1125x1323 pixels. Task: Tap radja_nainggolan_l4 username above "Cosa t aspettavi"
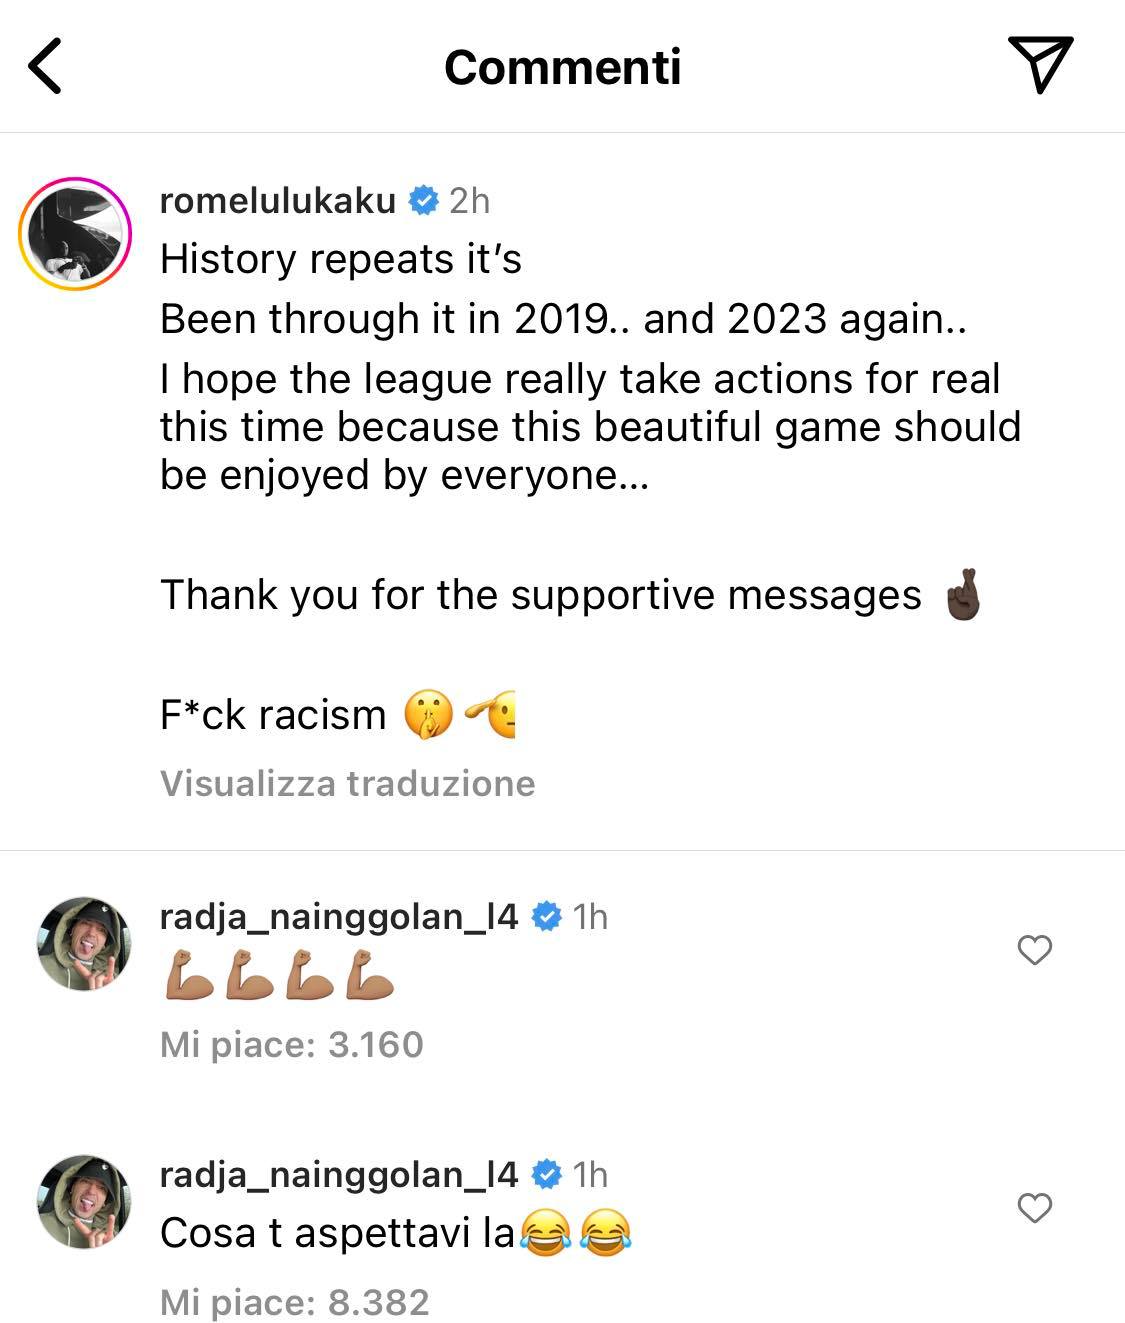click(x=338, y=1174)
